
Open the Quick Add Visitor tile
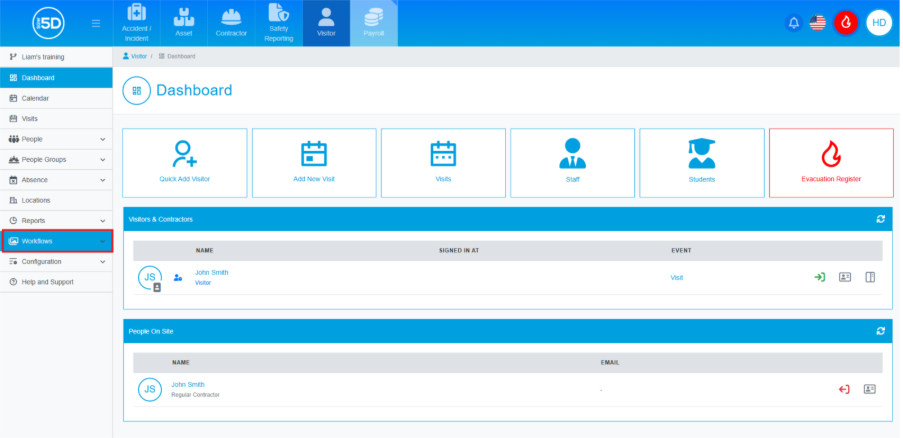click(x=184, y=162)
